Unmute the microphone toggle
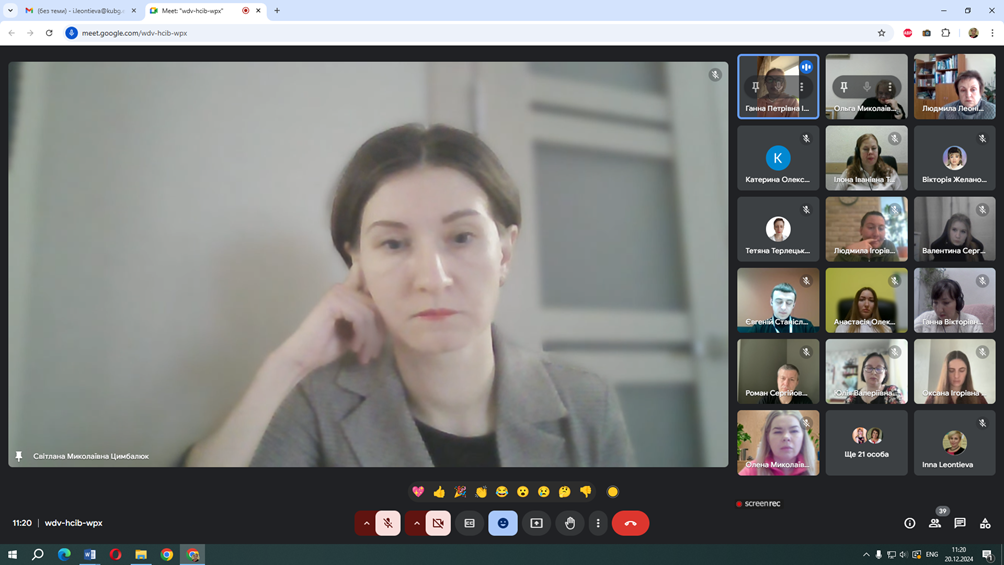Image resolution: width=1004 pixels, height=565 pixels. [x=388, y=523]
